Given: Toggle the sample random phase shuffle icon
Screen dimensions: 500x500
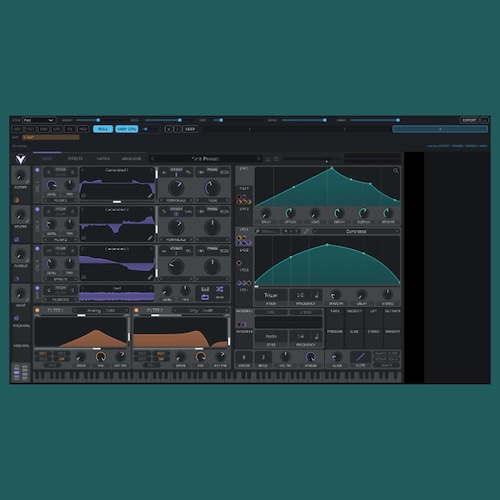Looking at the screenshot, I should 219,289.
